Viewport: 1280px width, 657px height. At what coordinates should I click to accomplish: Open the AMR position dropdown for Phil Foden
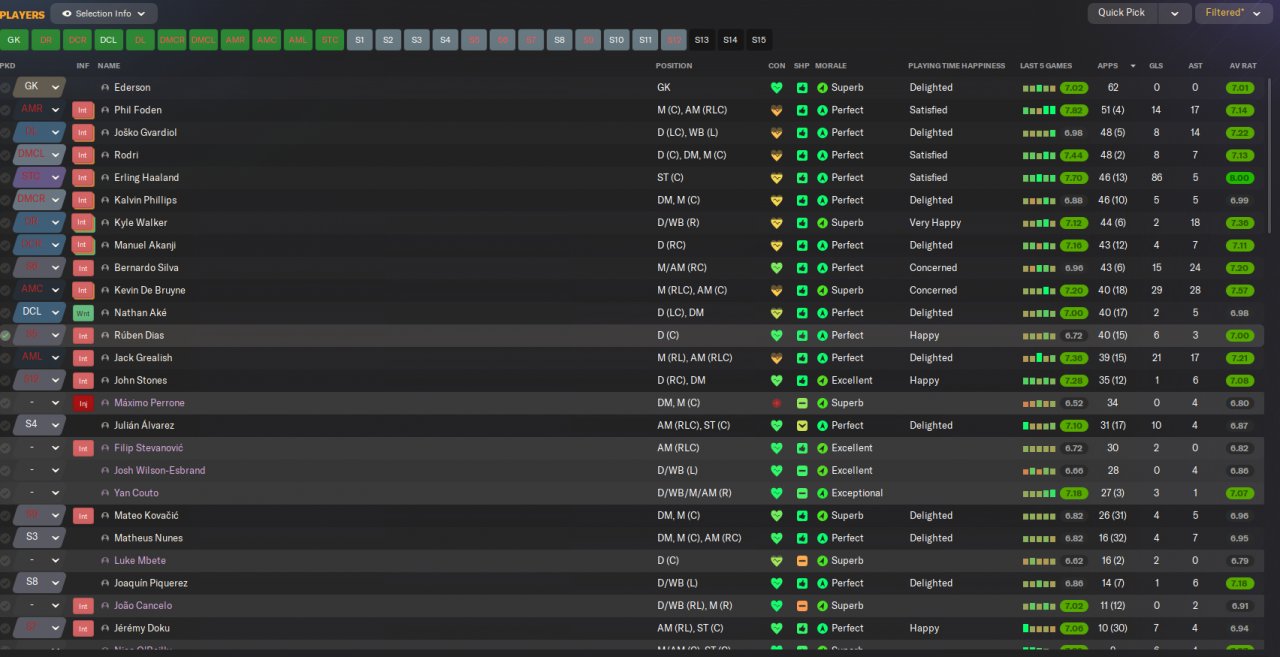coord(40,110)
